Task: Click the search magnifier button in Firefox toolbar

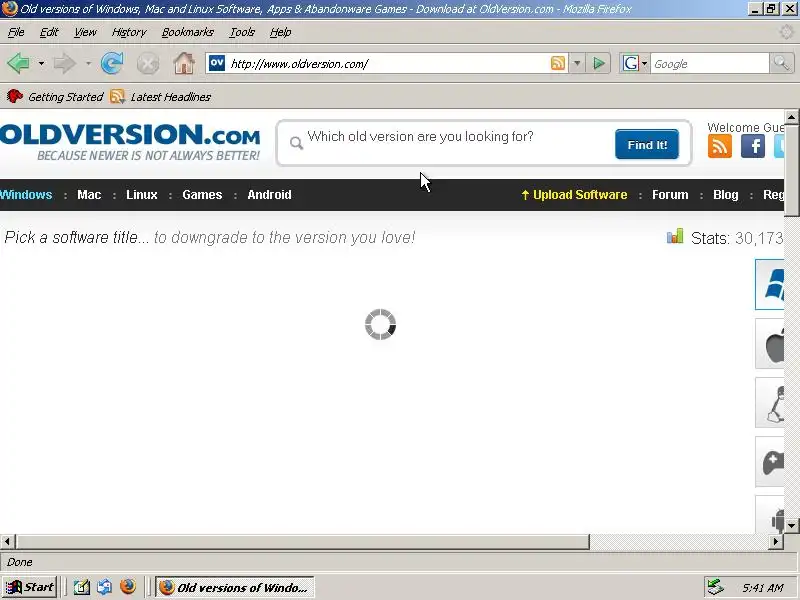Action: point(781,64)
